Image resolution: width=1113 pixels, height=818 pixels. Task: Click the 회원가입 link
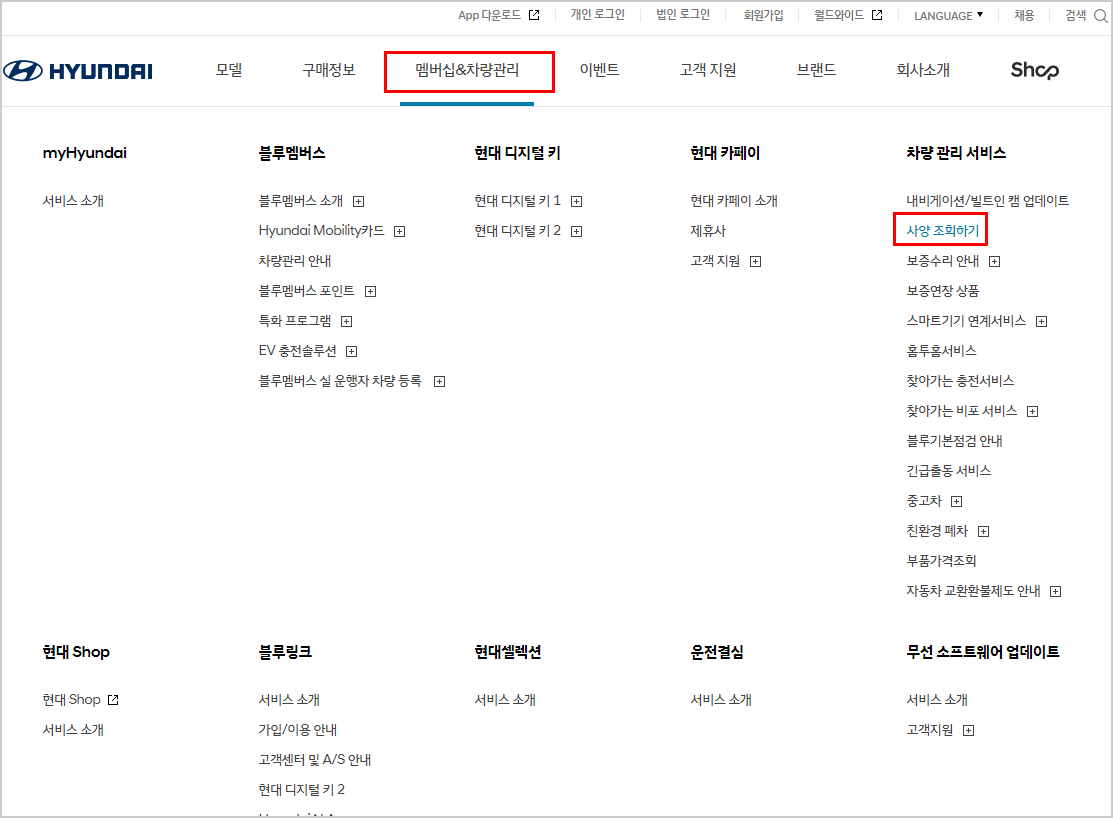[764, 15]
